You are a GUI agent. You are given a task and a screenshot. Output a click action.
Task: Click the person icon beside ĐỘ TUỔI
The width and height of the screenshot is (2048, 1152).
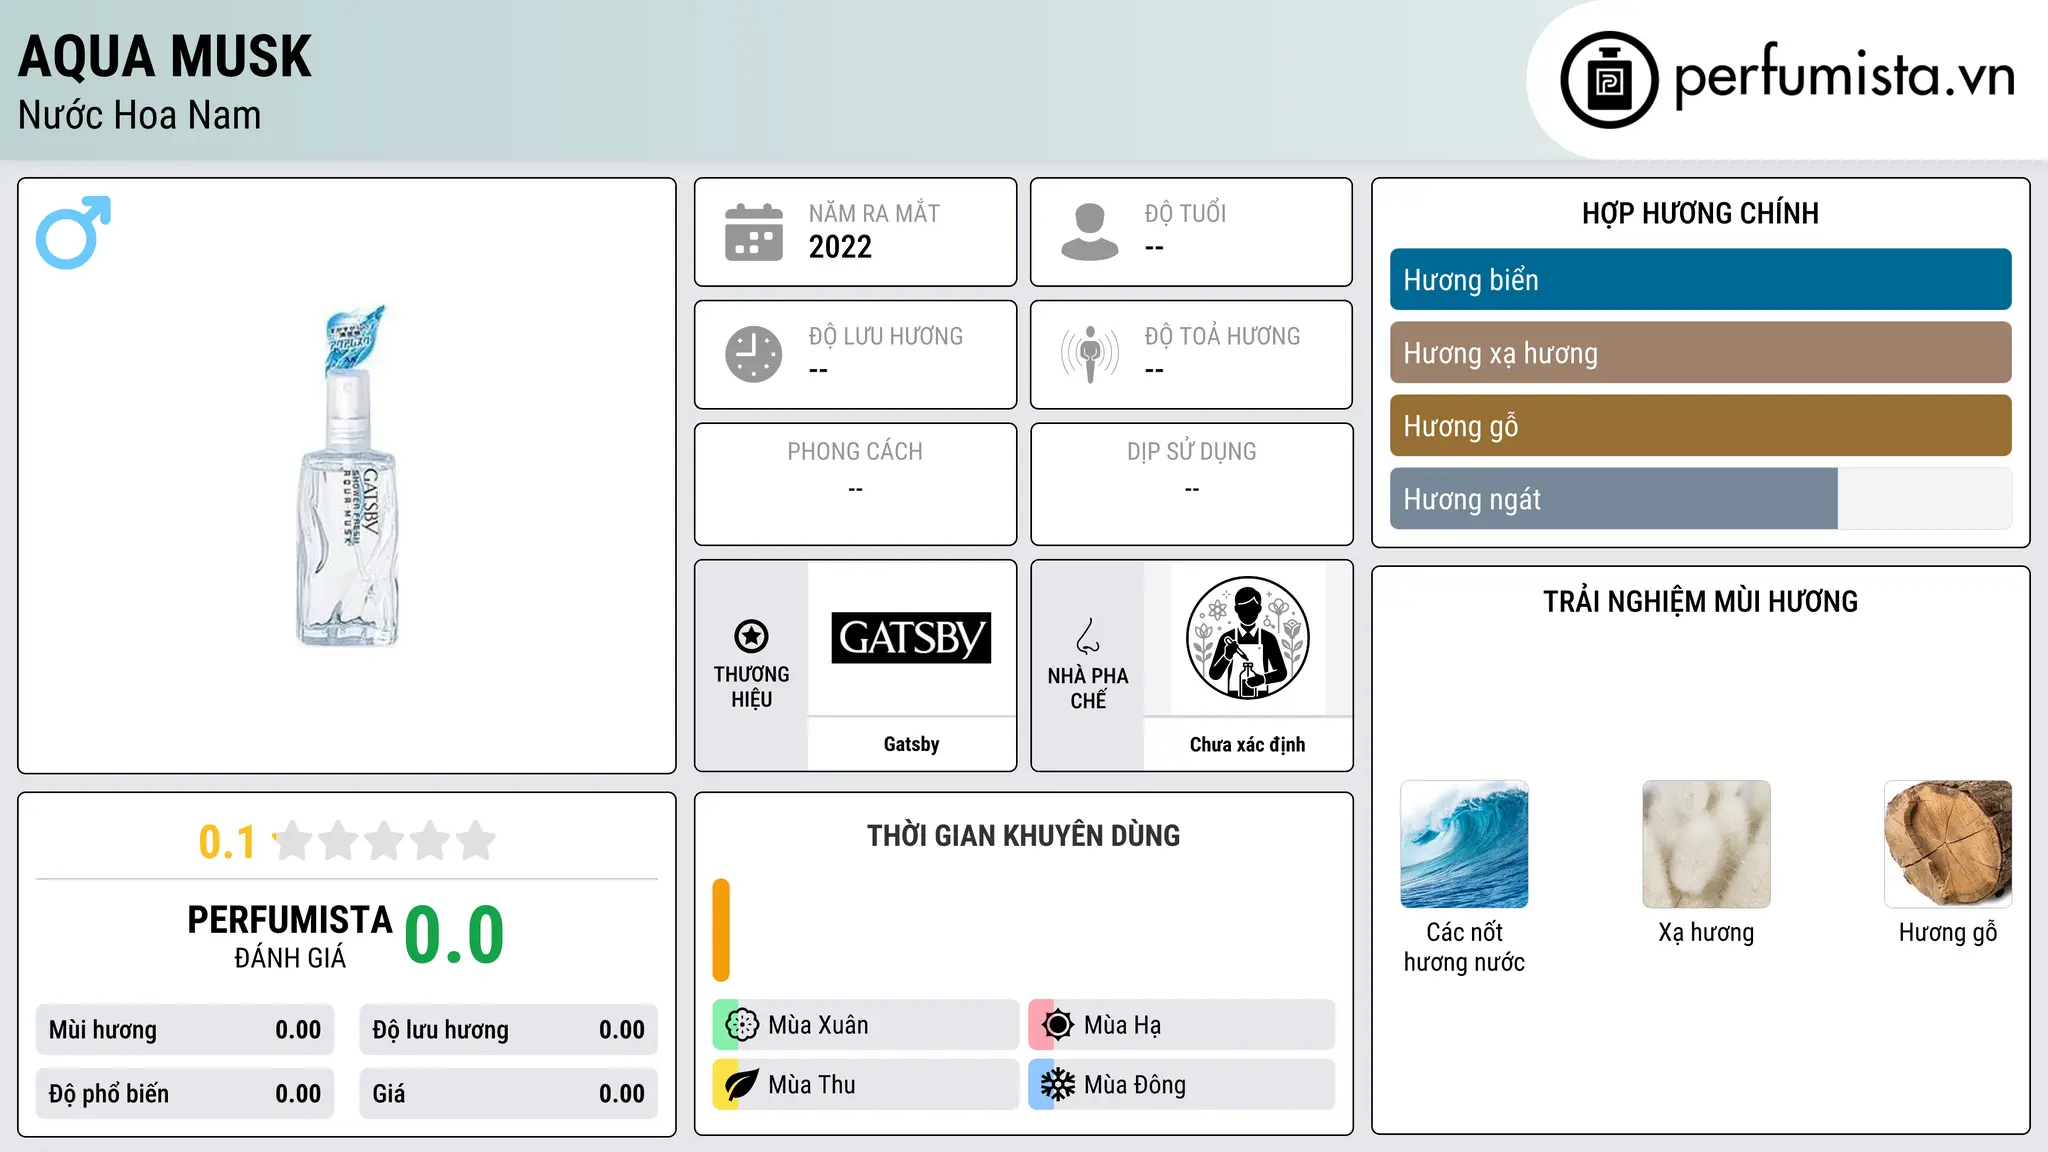pyautogui.click(x=1090, y=232)
